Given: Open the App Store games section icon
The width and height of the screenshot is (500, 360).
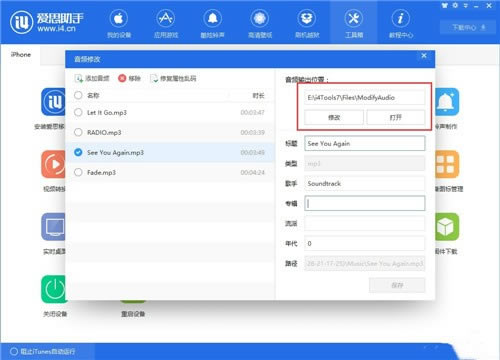Looking at the screenshot, I should coord(166,19).
